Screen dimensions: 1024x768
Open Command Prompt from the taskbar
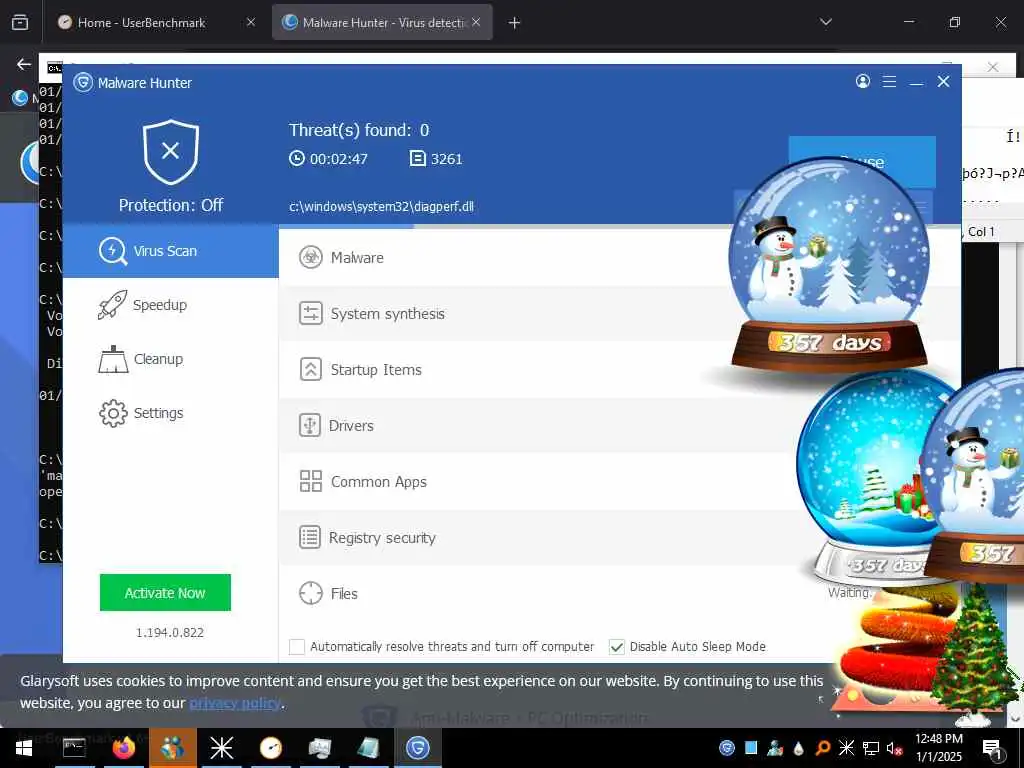point(74,748)
